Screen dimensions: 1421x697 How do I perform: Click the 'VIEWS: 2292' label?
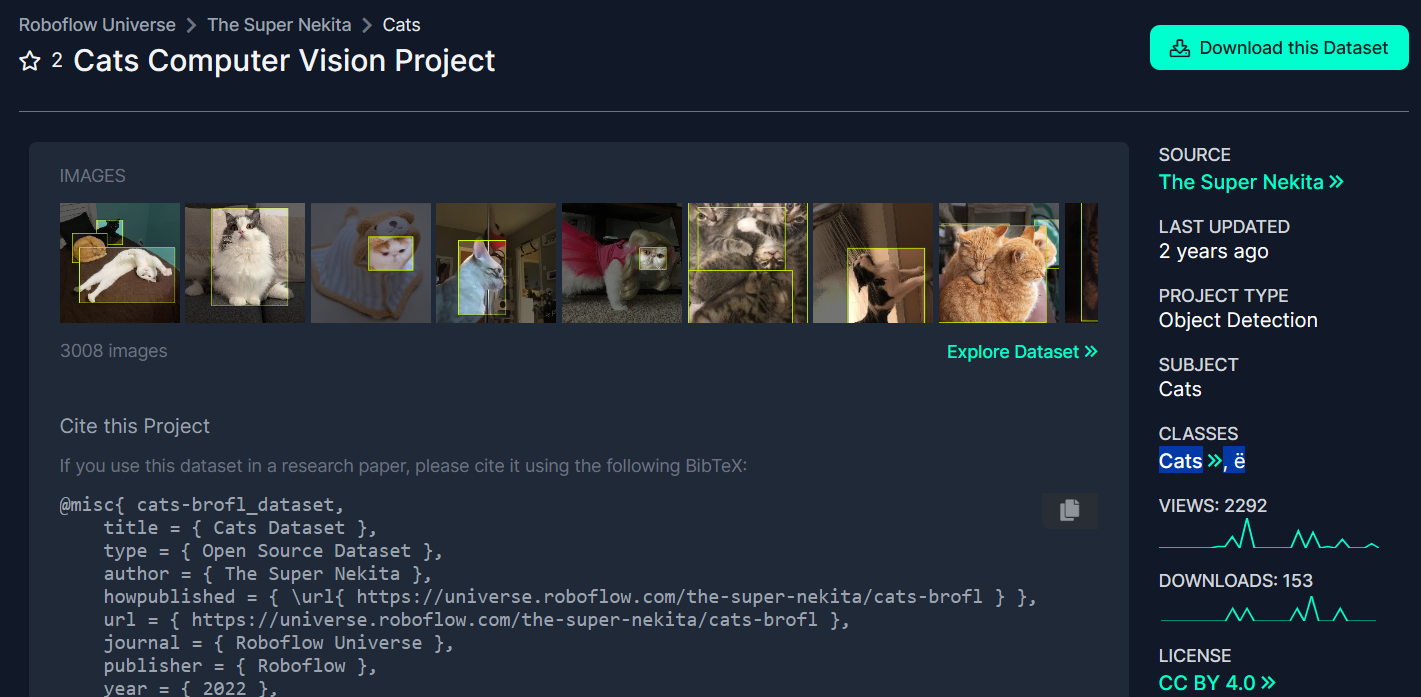1213,506
